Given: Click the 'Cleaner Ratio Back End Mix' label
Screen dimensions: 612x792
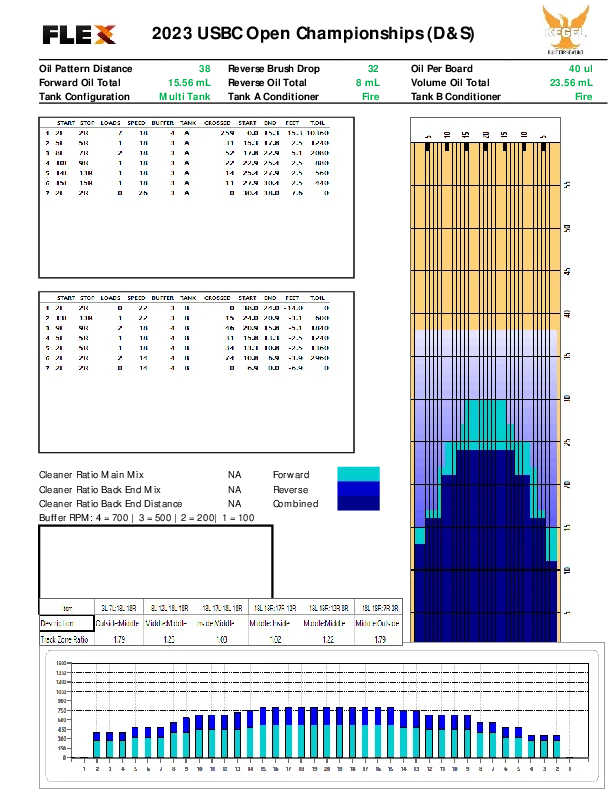Looking at the screenshot, I should click(100, 489).
